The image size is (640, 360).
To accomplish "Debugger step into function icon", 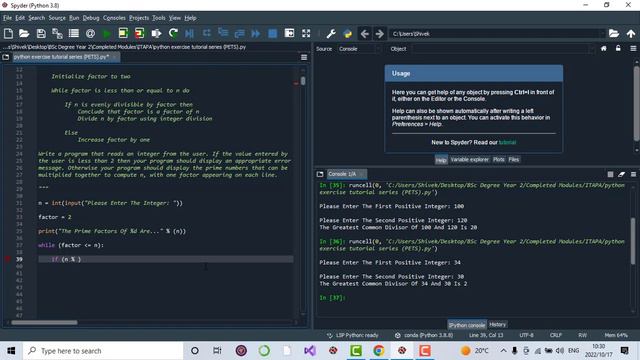I will coord(223,33).
